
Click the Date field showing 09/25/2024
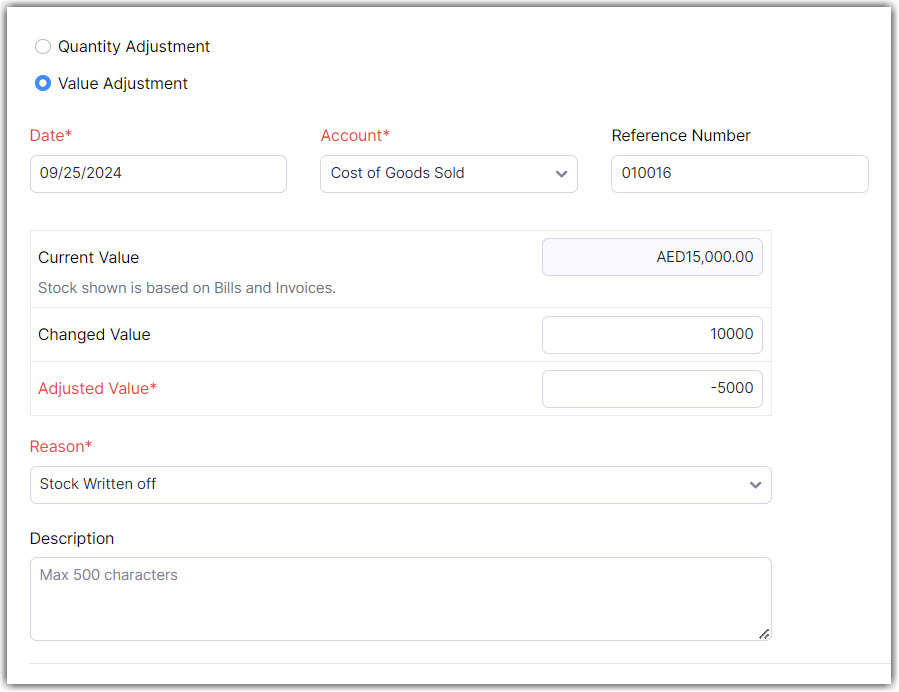158,174
